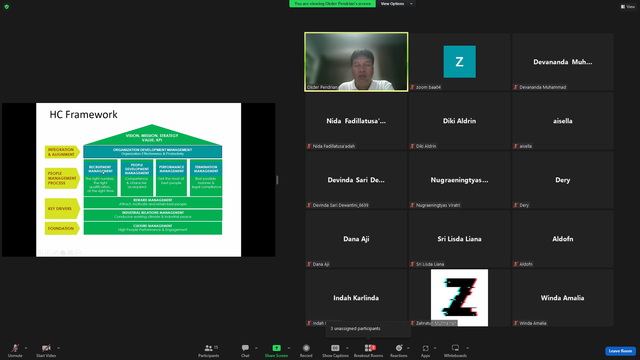Click the muted mic icon on Nugraeningtyas Viratri
The height and width of the screenshot is (360, 640).
click(412, 205)
